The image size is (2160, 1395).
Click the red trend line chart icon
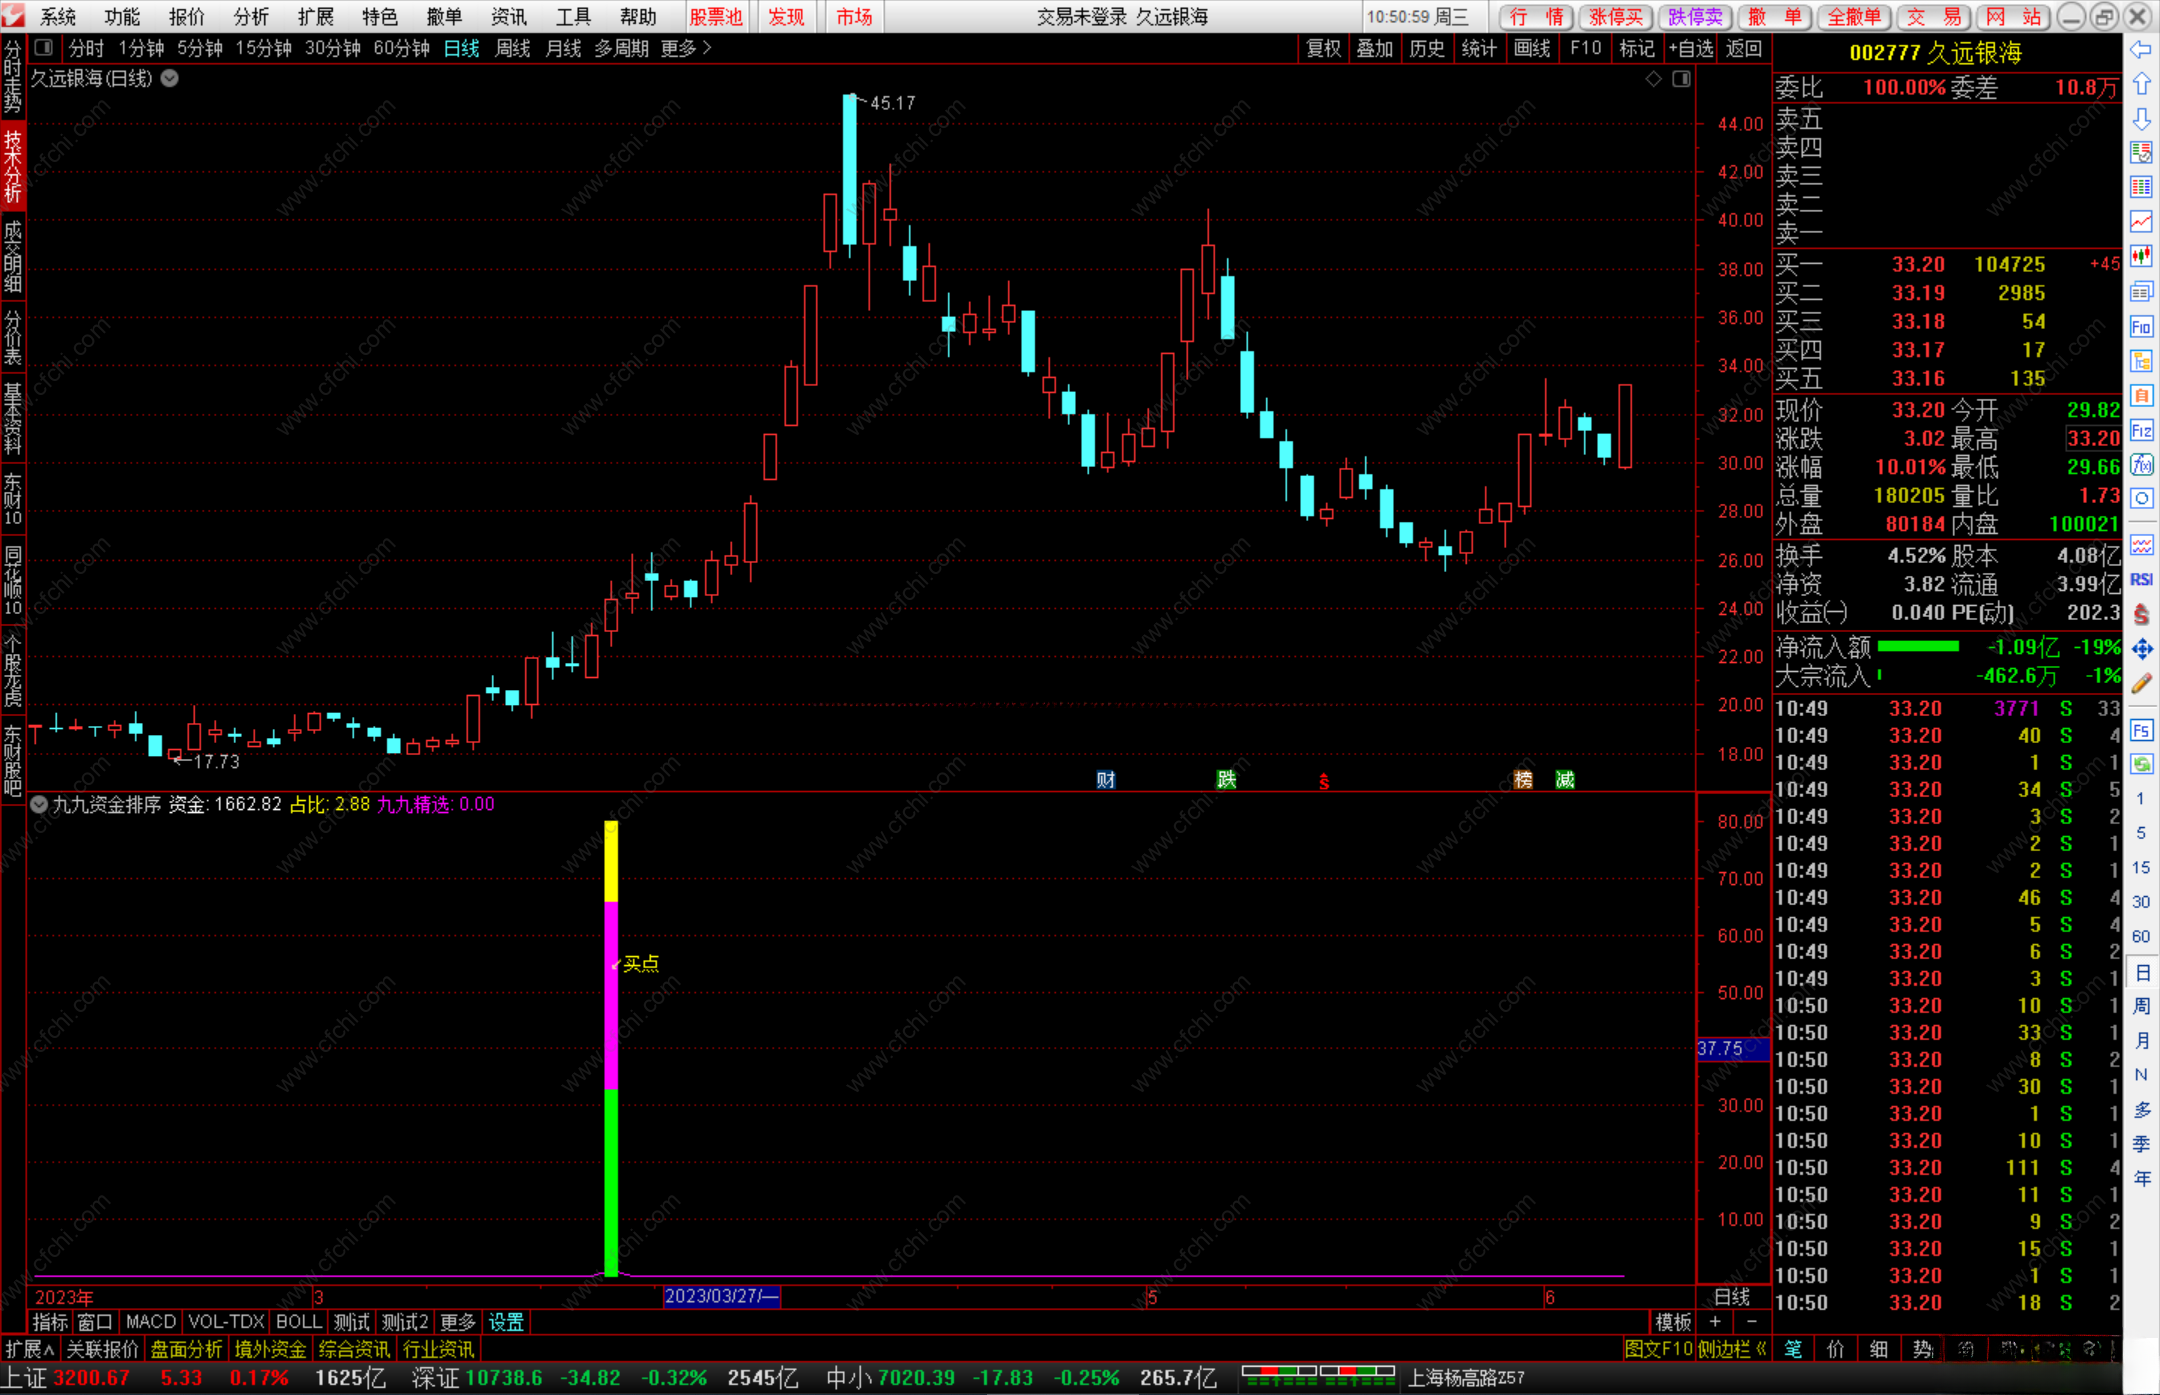[2141, 221]
